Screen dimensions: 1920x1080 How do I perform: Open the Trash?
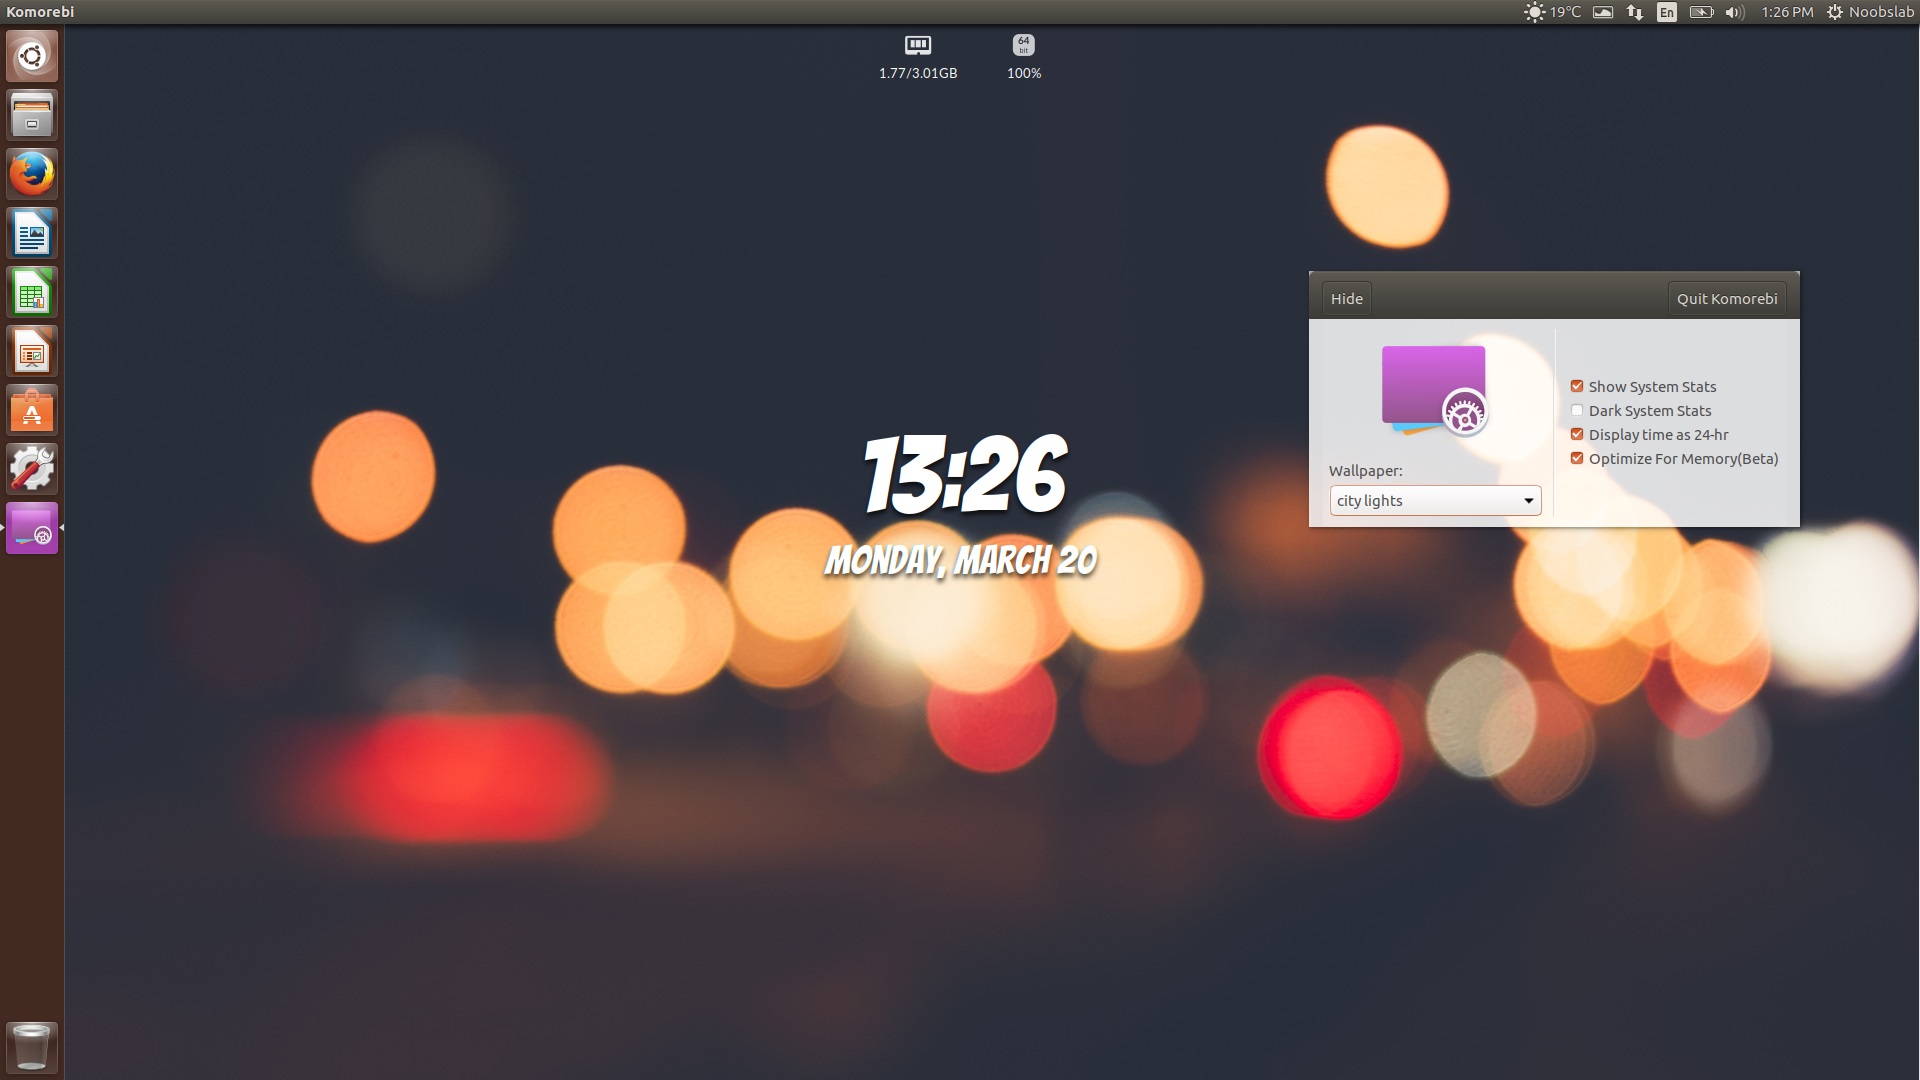point(31,1046)
